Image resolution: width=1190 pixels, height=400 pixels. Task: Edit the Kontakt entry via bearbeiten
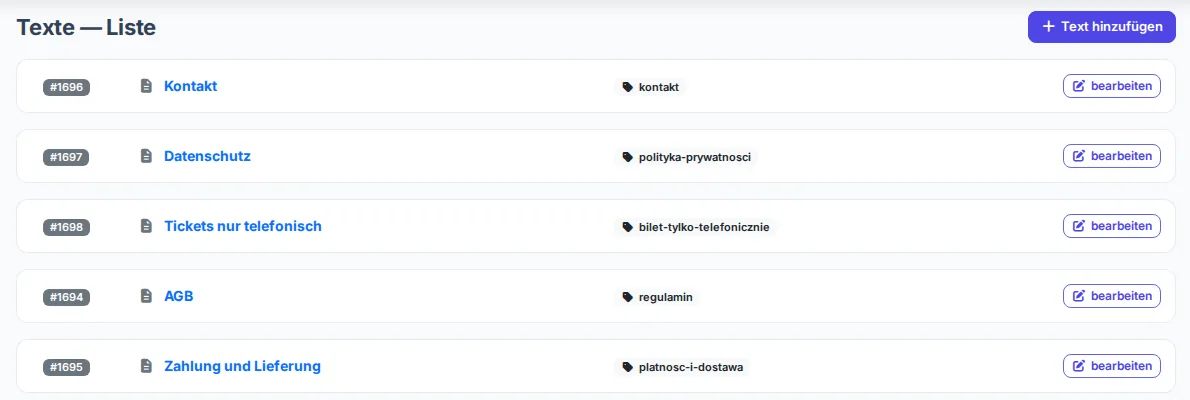(x=1111, y=87)
